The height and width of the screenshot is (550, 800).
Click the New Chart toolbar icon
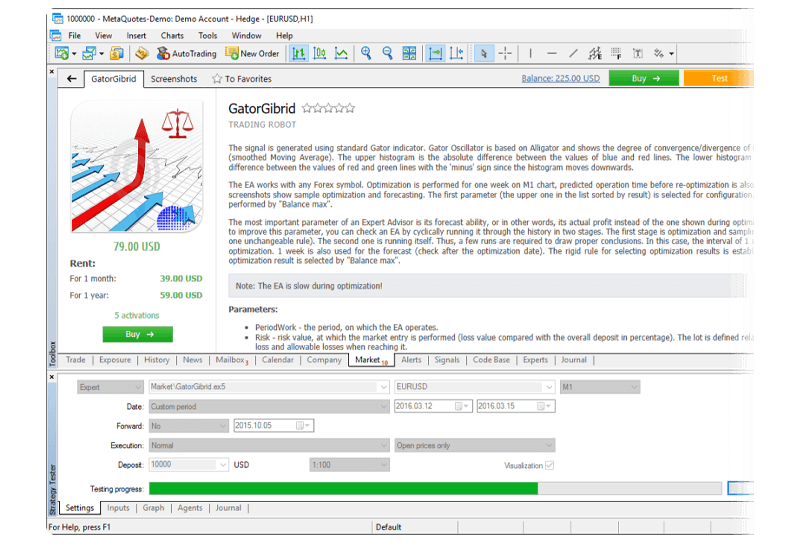click(x=62, y=53)
